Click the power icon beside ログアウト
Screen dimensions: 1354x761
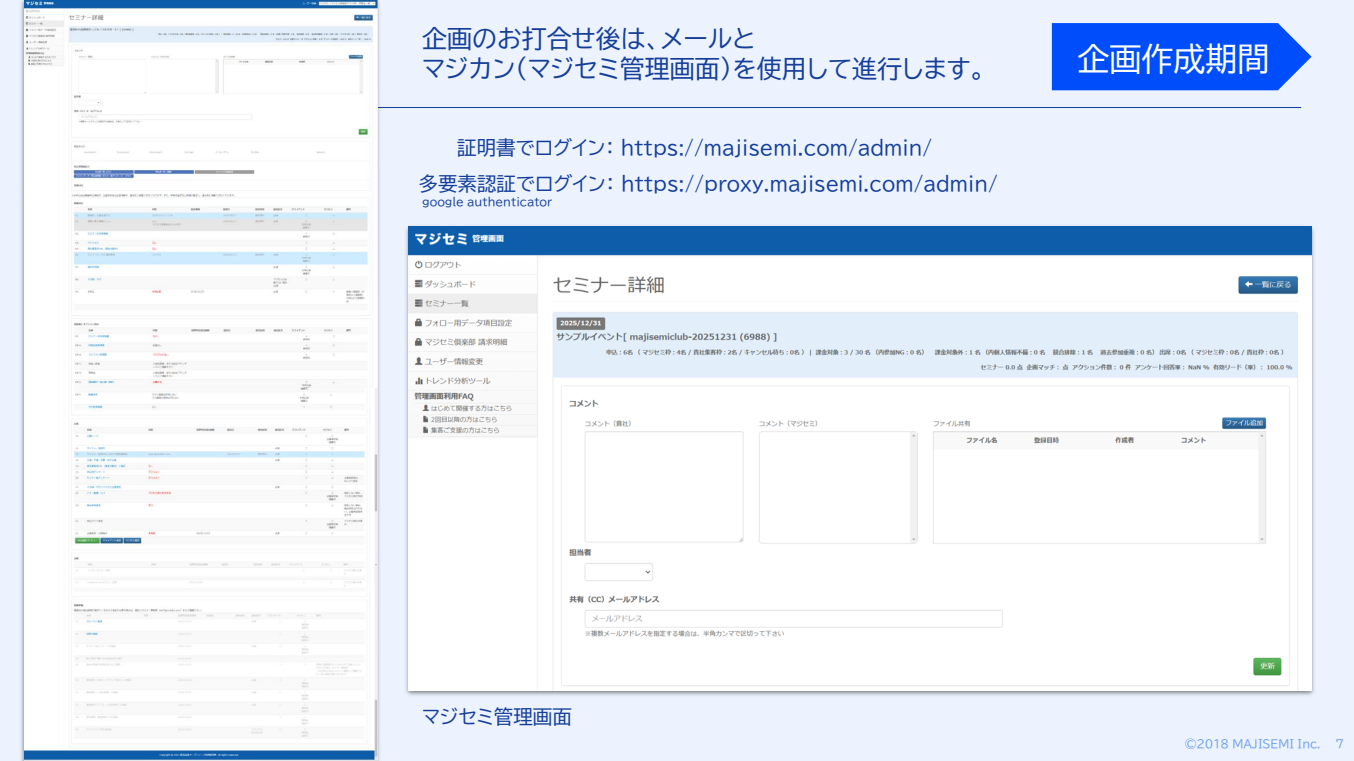click(419, 265)
